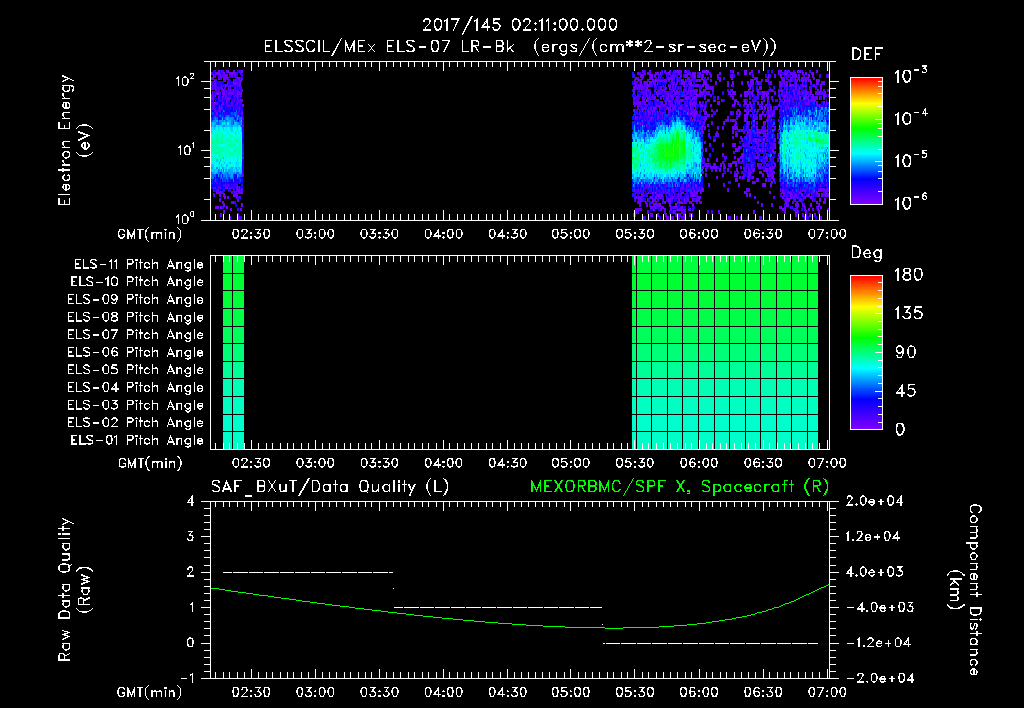Click the ELS-08 Pitch Angle label
1024x708 pixels.
click(135, 317)
